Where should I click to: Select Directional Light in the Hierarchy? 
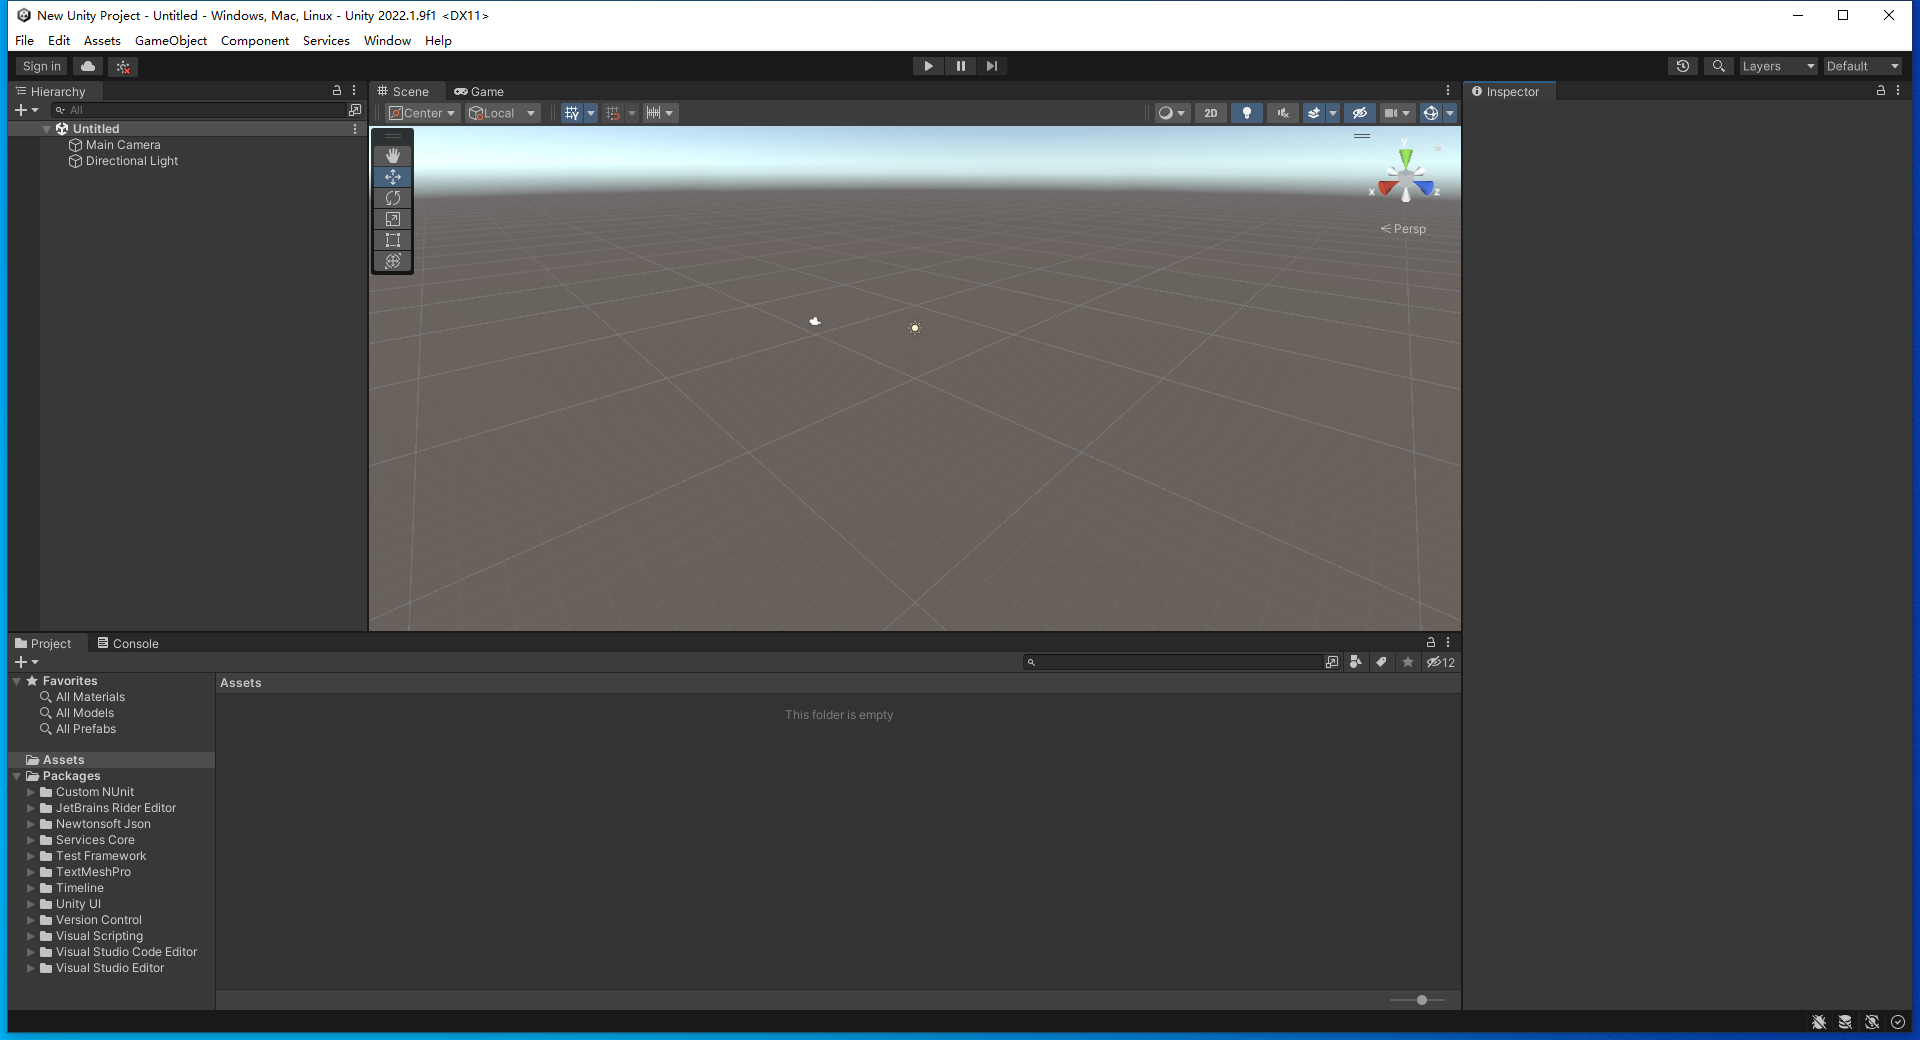131,160
